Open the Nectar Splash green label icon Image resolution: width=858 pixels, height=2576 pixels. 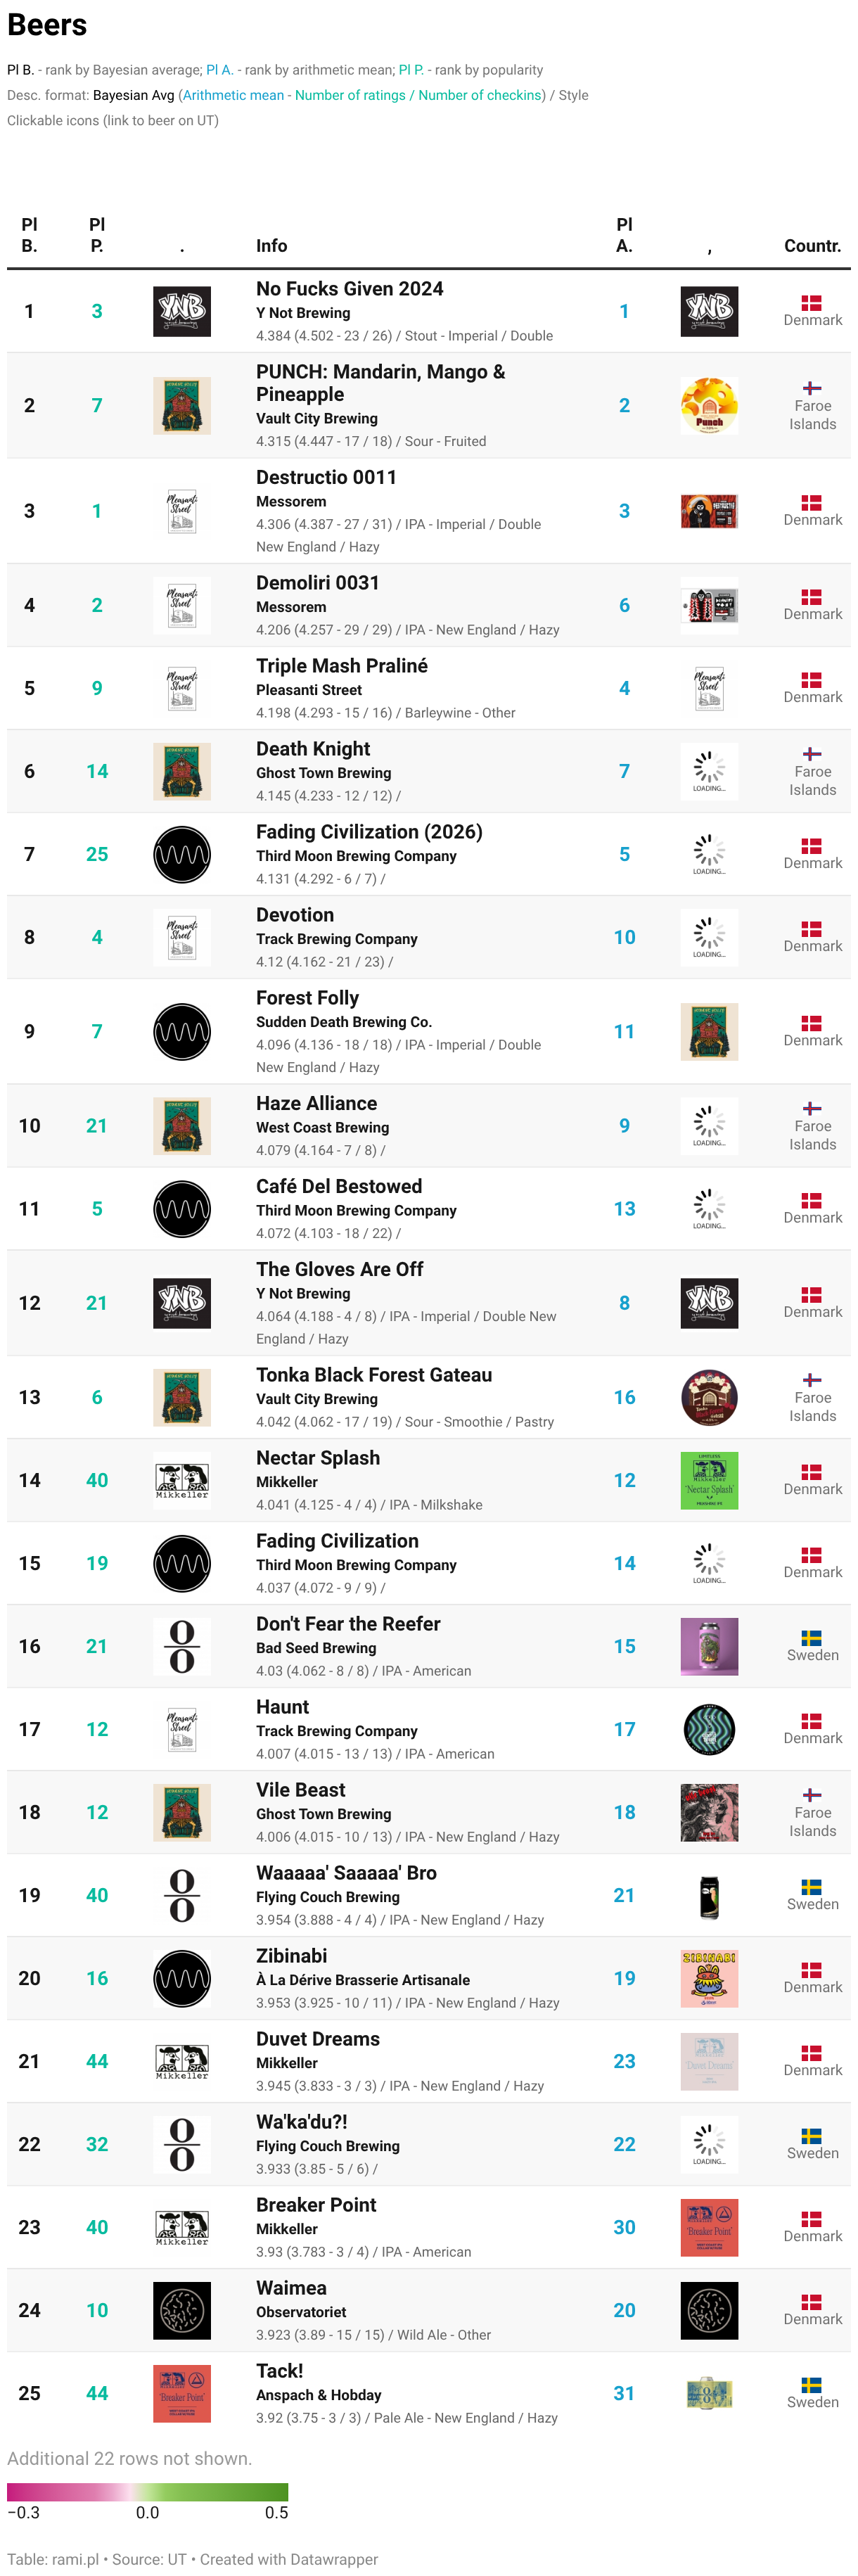tap(709, 1480)
